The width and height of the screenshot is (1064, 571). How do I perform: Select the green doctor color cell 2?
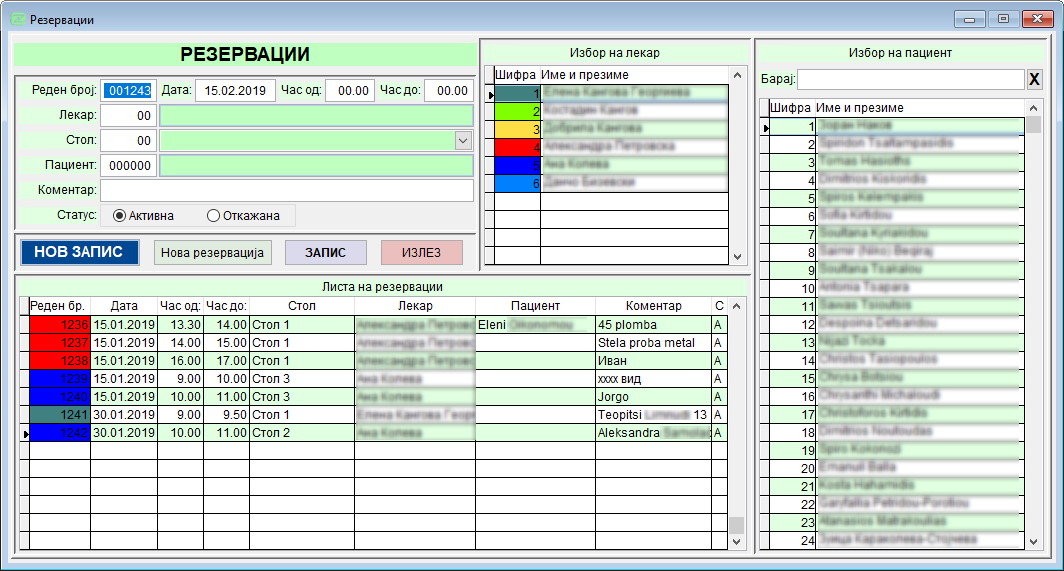518,112
